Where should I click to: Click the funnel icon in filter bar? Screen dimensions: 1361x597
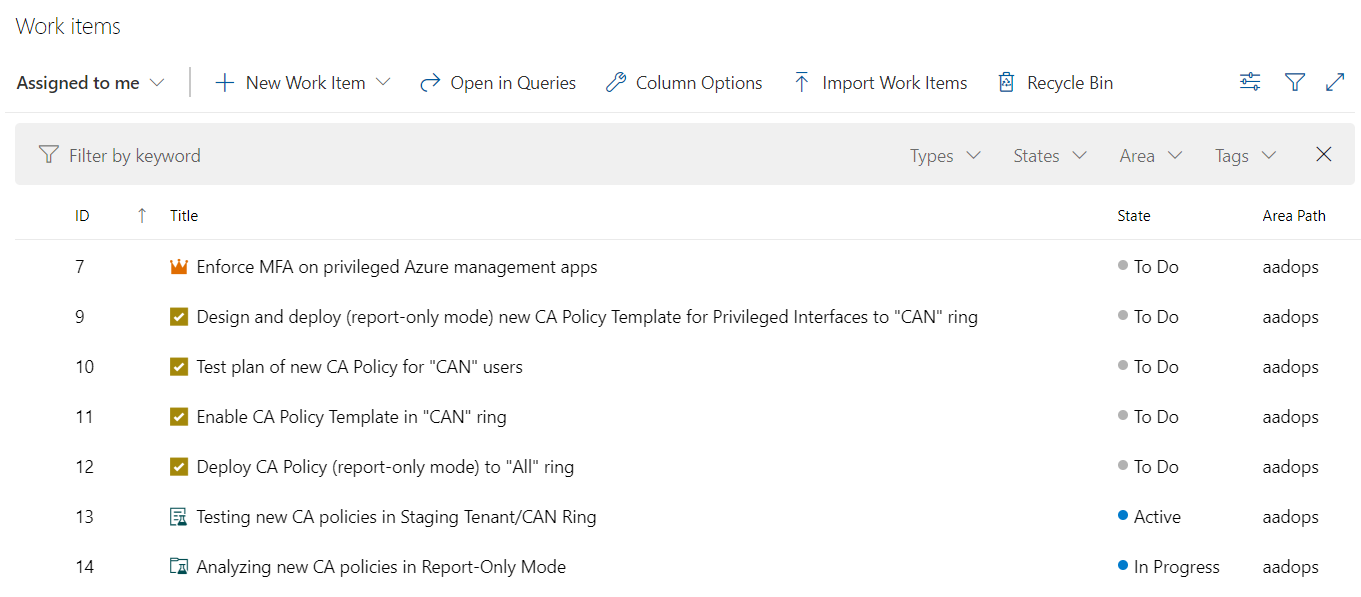click(x=48, y=155)
